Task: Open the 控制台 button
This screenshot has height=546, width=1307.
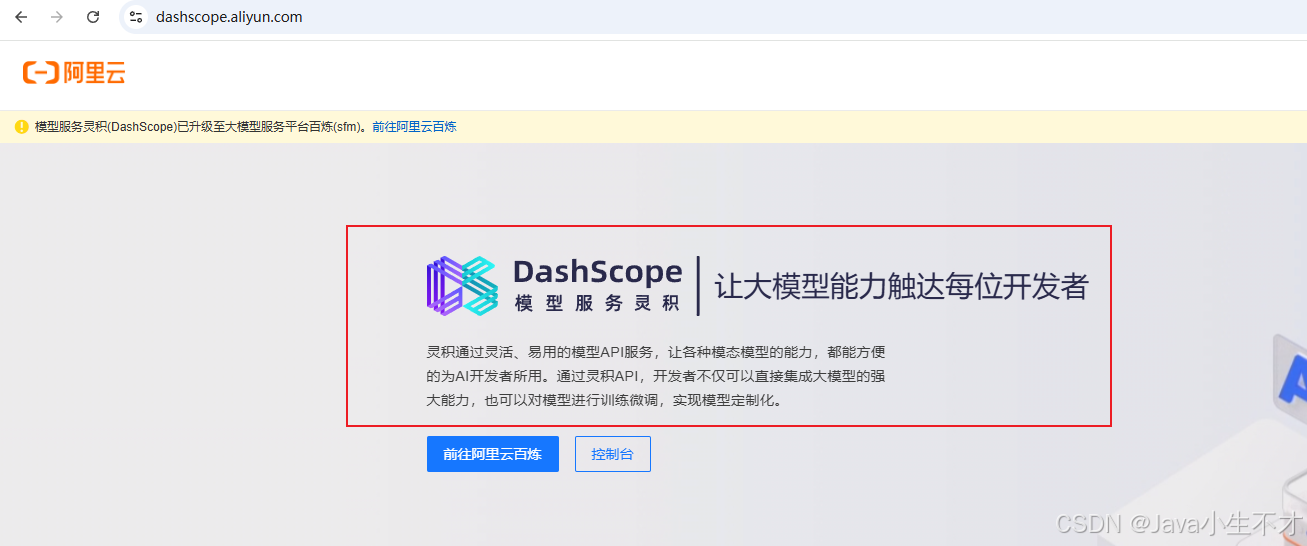Action: 612,454
